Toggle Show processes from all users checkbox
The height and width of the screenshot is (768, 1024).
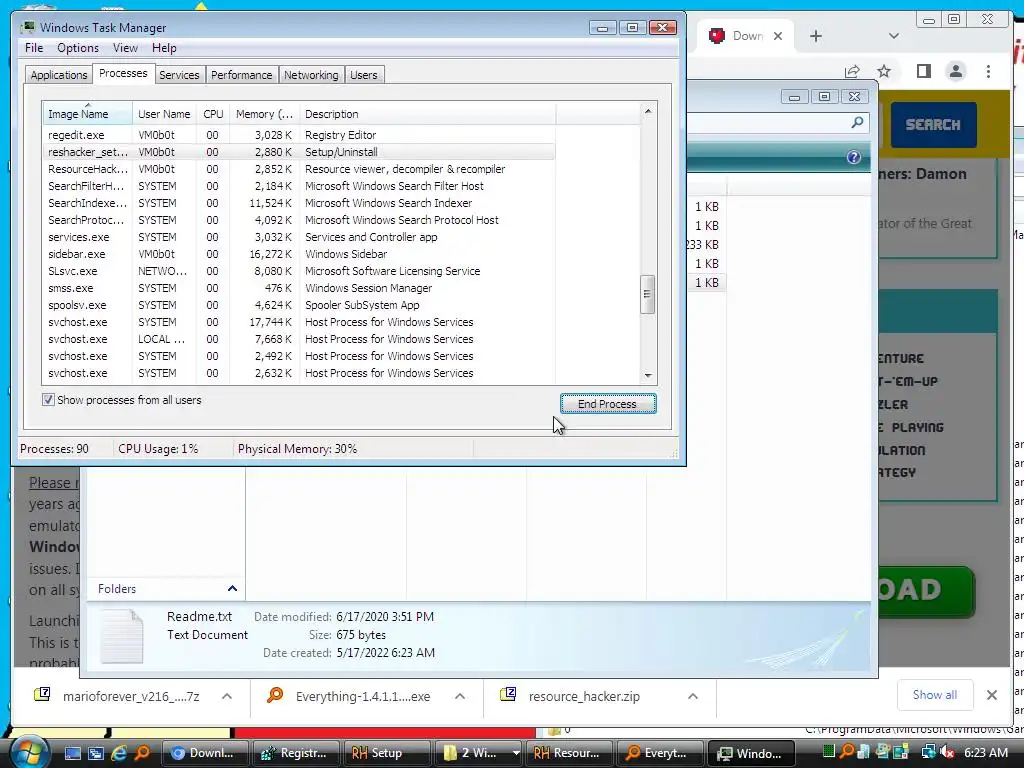(48, 400)
